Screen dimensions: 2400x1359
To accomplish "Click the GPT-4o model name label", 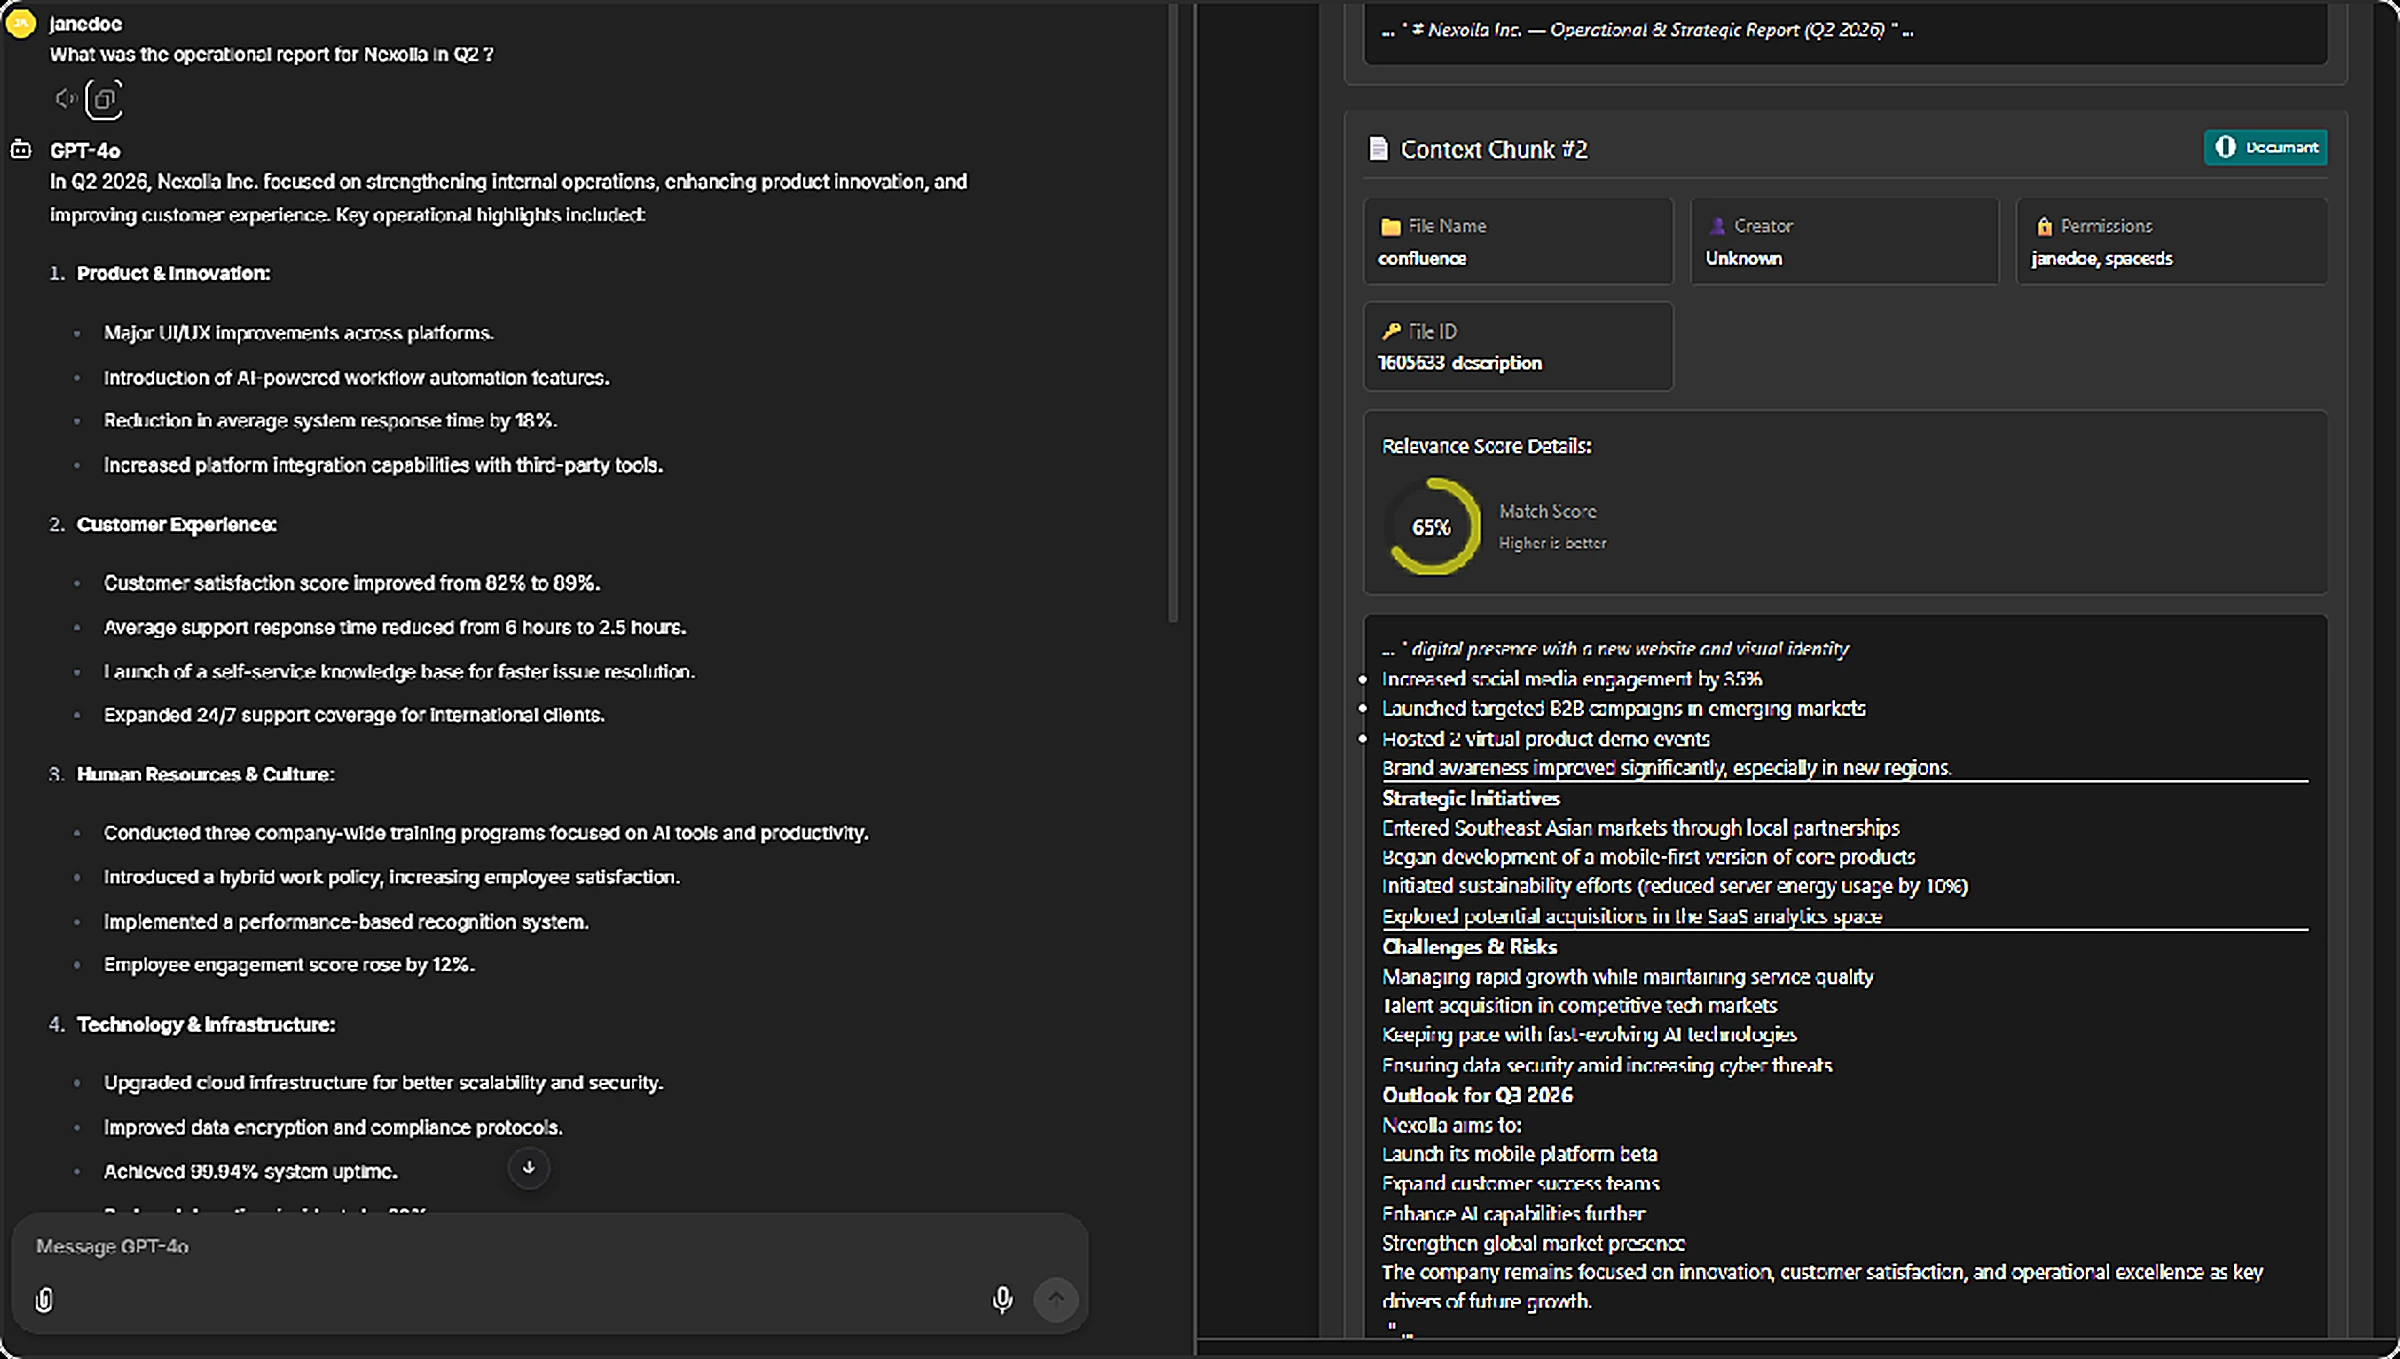I will 85,151.
